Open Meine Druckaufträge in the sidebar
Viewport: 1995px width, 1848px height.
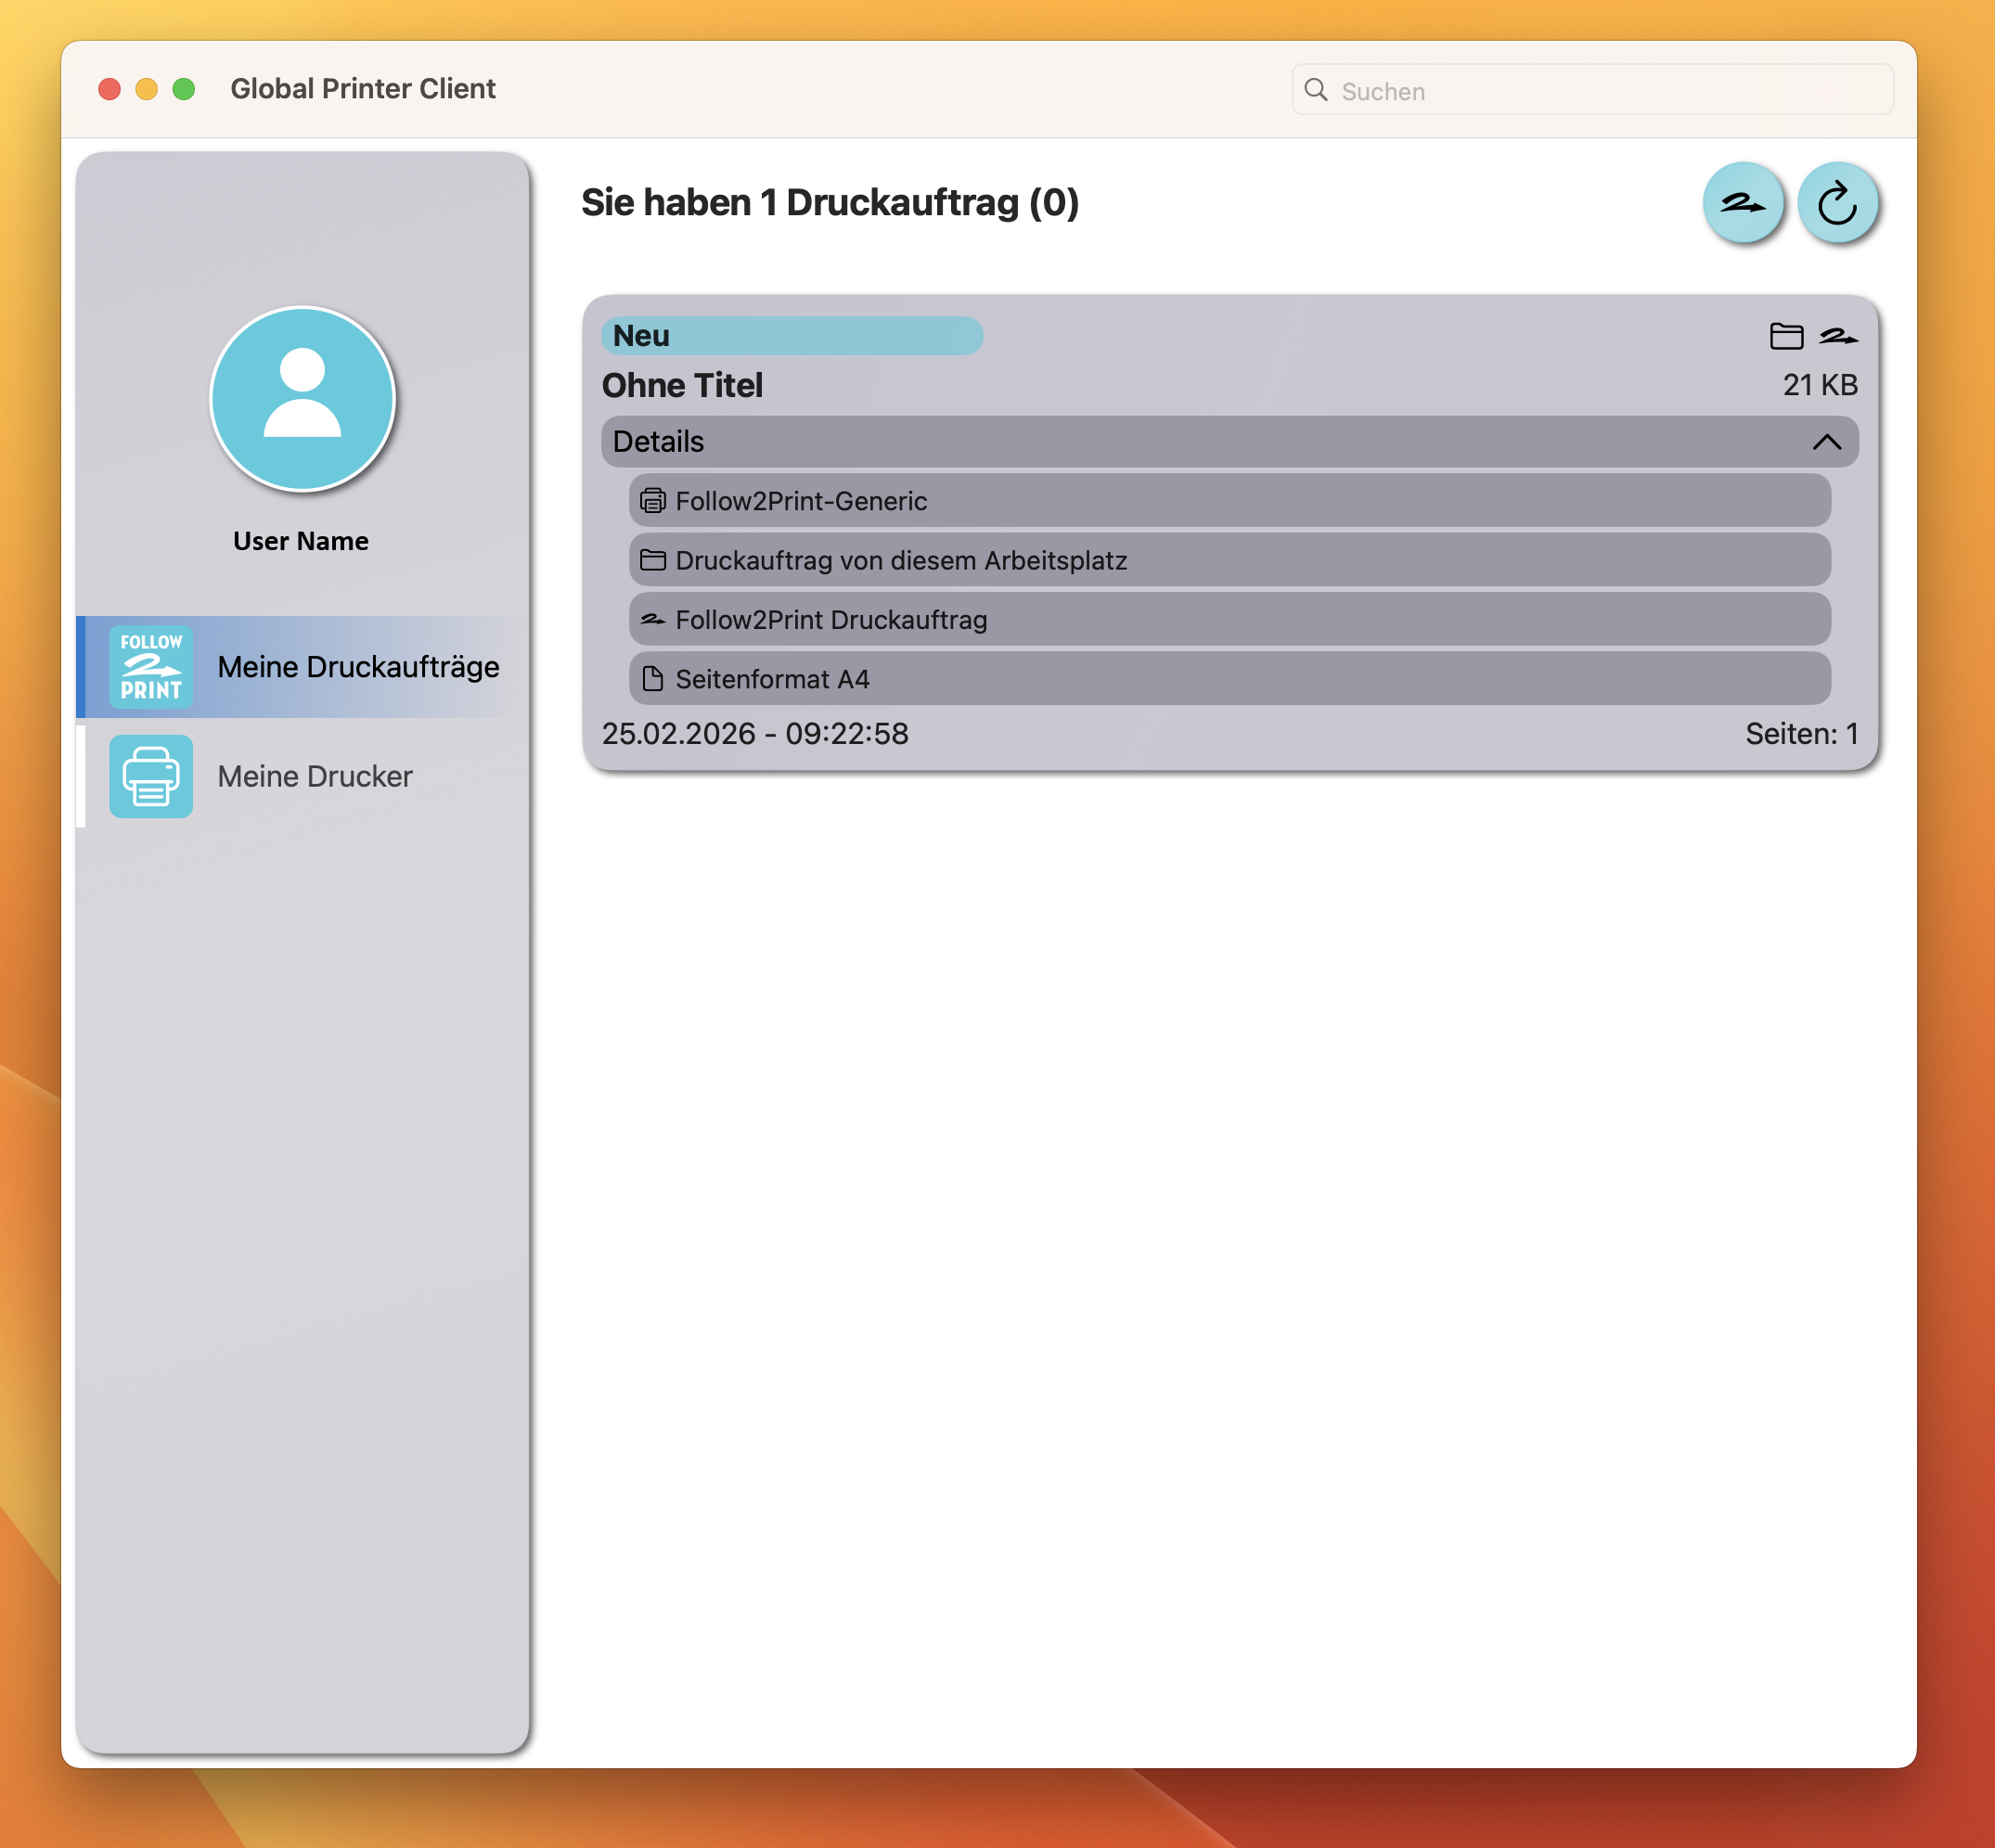tap(359, 666)
